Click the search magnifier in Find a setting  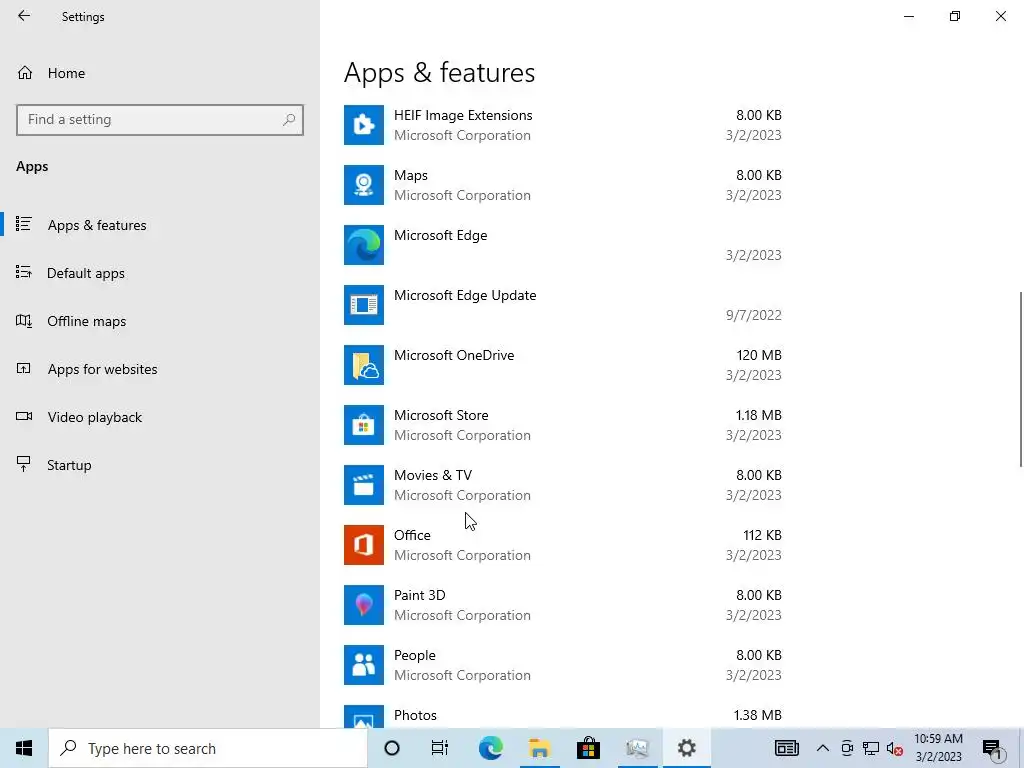point(289,120)
